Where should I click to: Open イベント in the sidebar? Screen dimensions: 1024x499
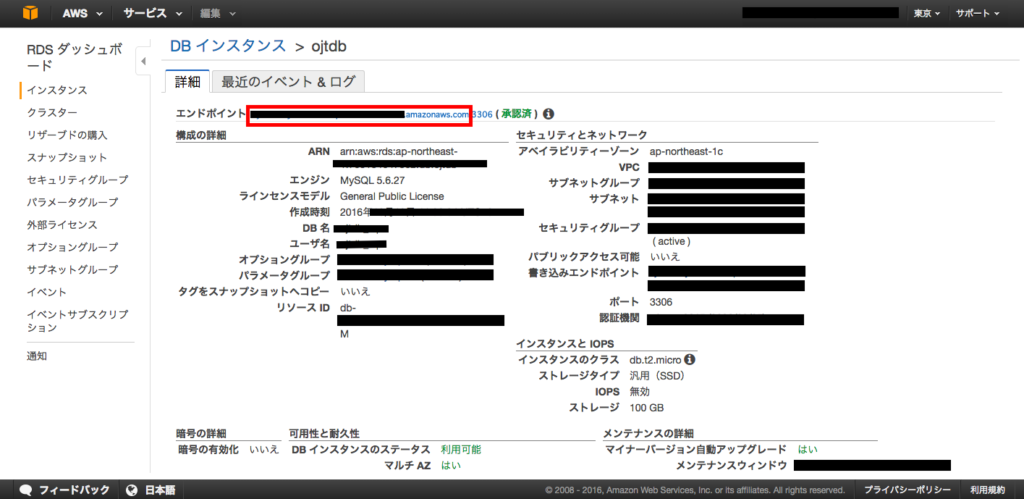coord(46,291)
